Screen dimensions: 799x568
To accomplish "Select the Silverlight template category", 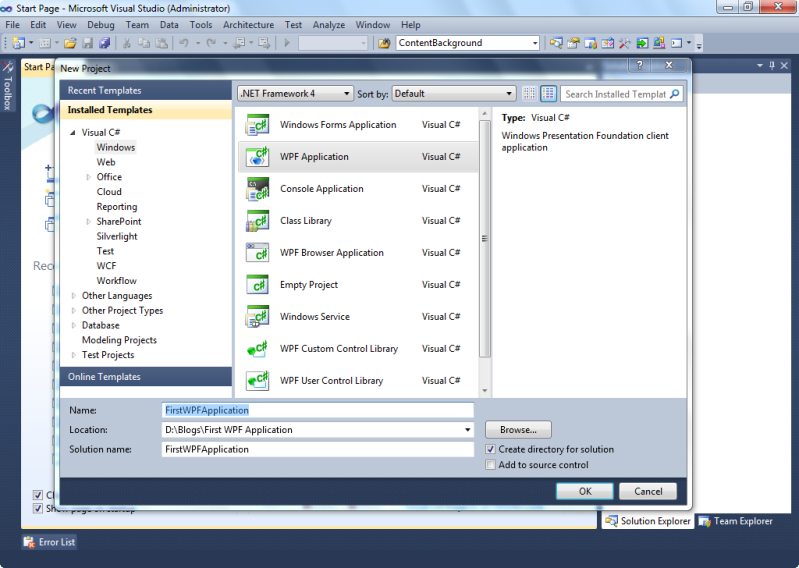I will click(117, 236).
